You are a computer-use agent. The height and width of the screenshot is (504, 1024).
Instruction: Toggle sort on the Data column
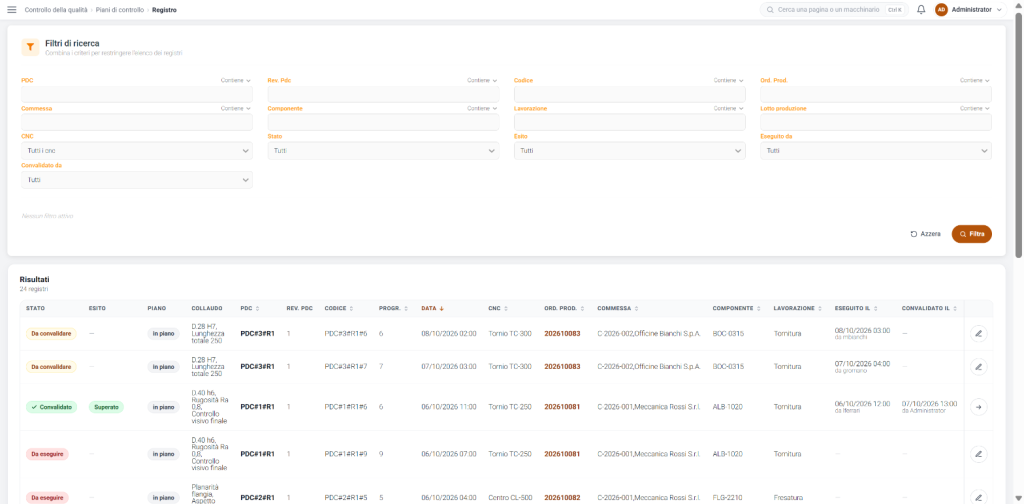433,308
